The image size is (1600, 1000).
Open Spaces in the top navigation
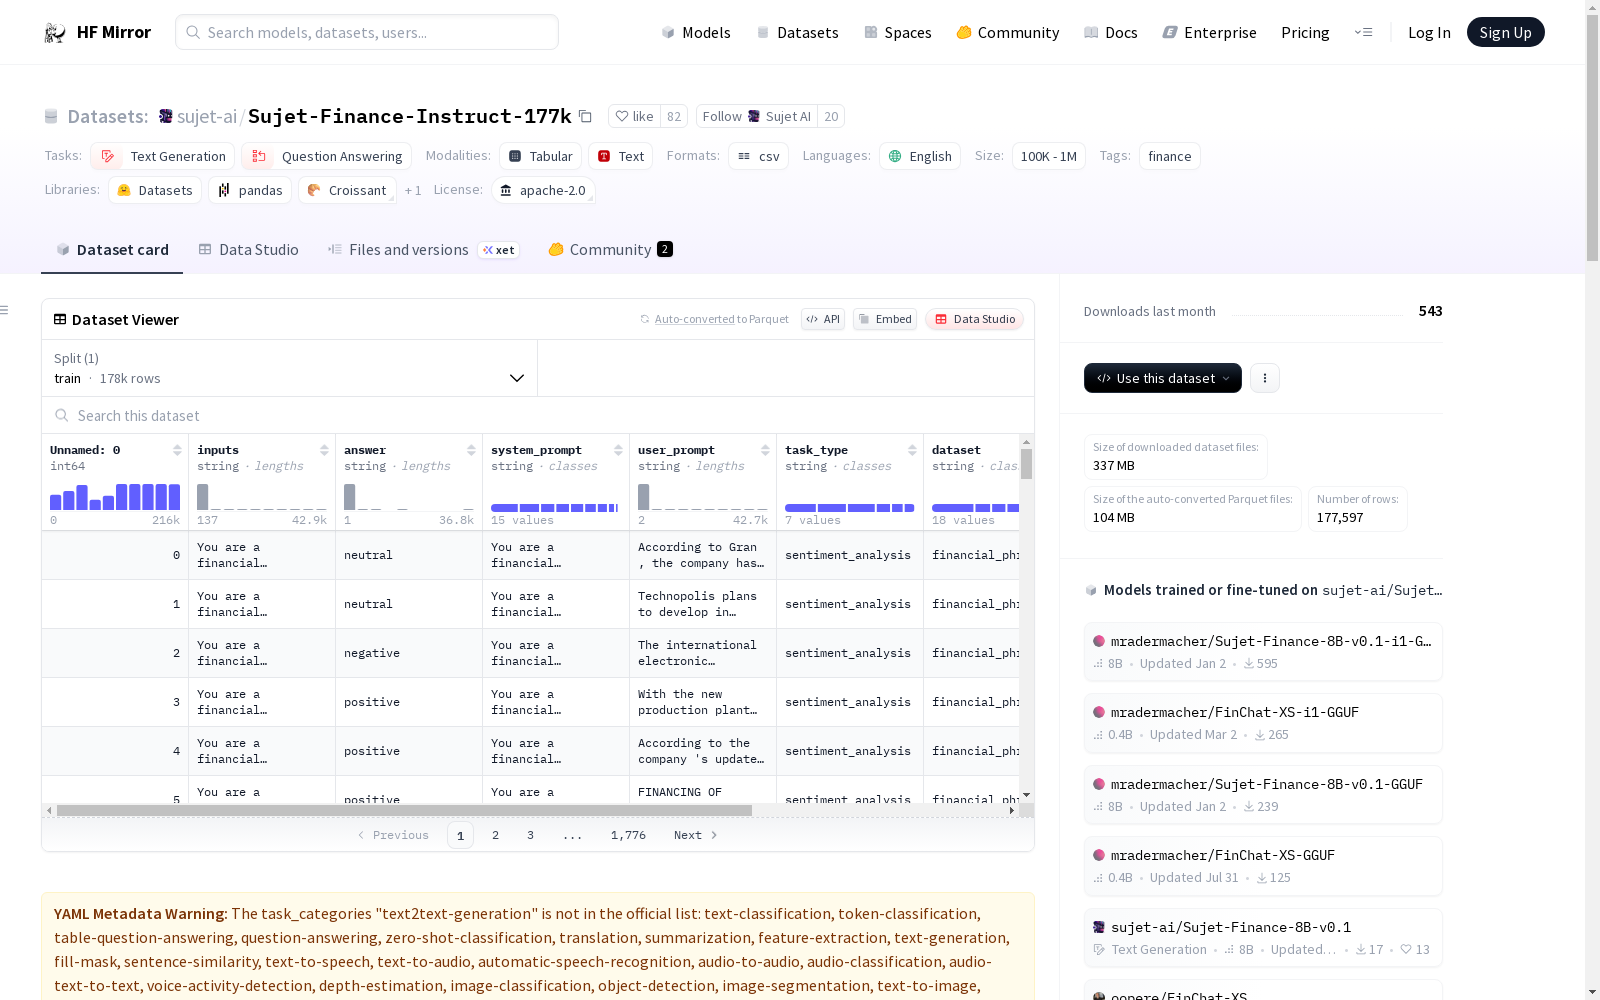pyautogui.click(x=898, y=33)
